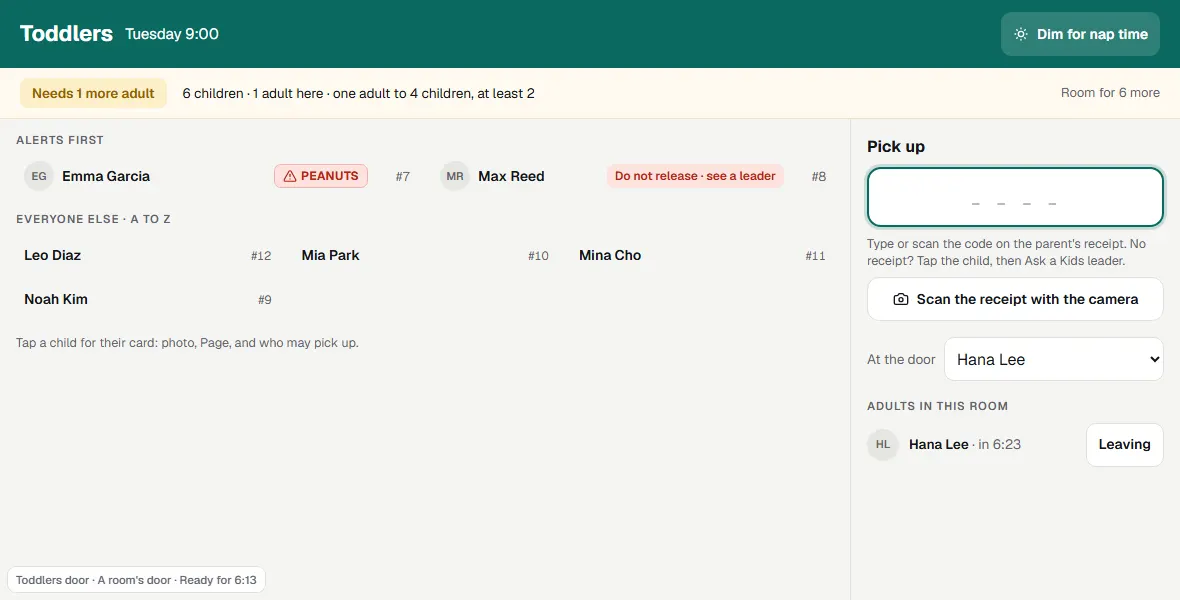This screenshot has height=600, width=1180.
Task: Click tag number #11 for Mina Cho
Action: [x=815, y=255]
